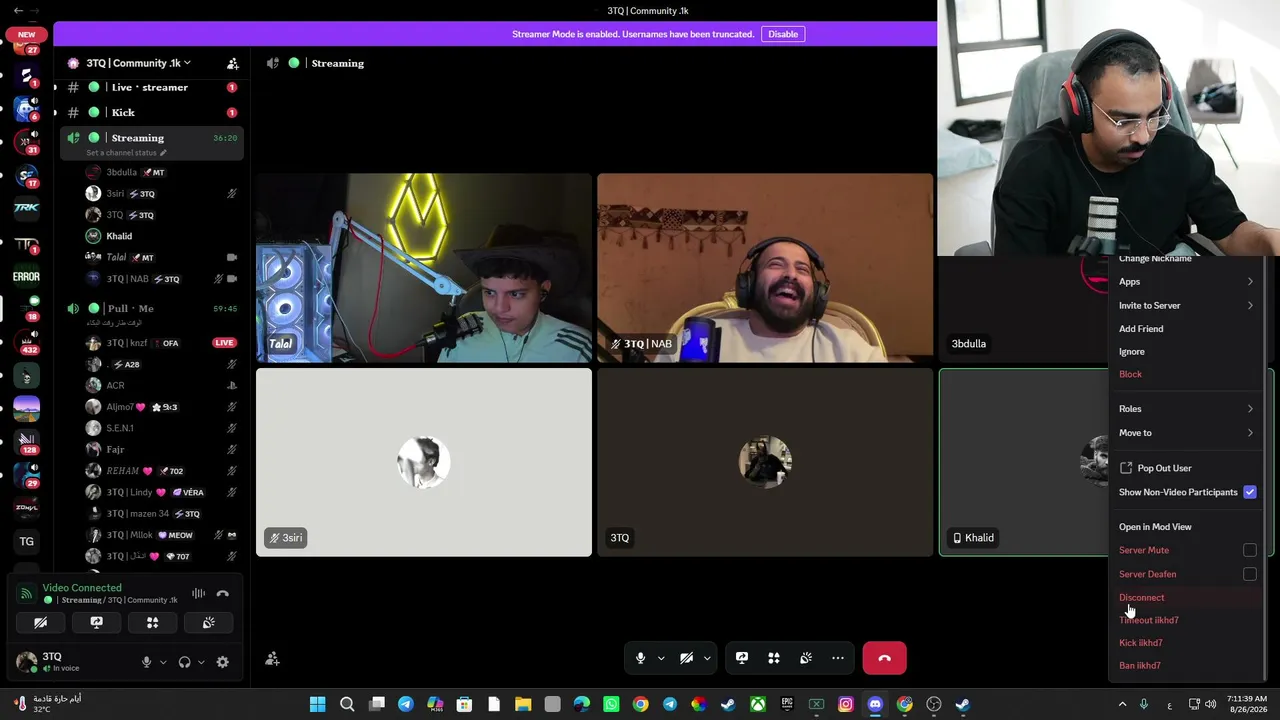Toggle microphone mute in bottom call controls
Screen dimensions: 1280x720
pos(641,658)
